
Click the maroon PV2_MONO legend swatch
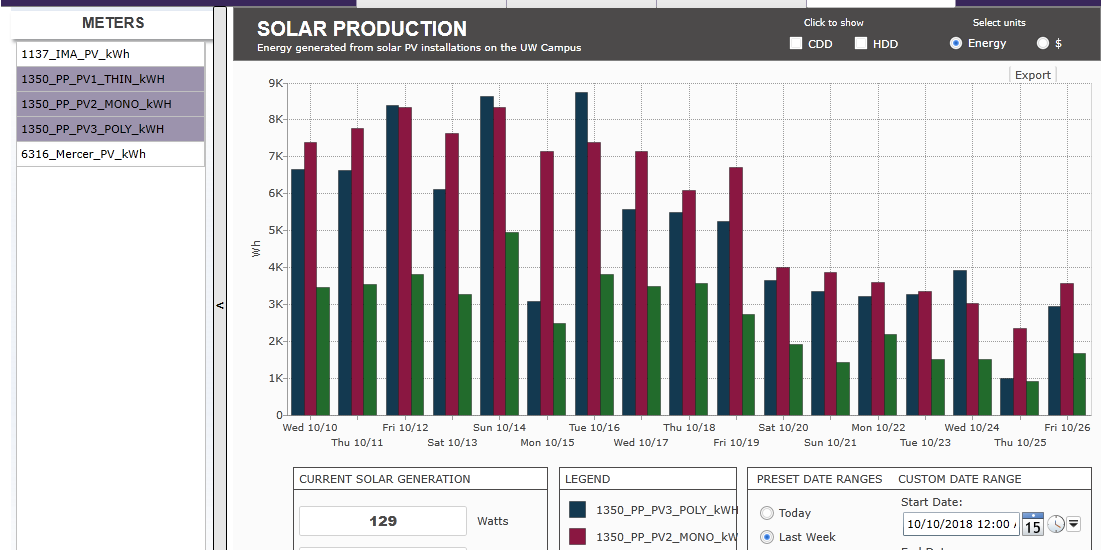tap(577, 537)
